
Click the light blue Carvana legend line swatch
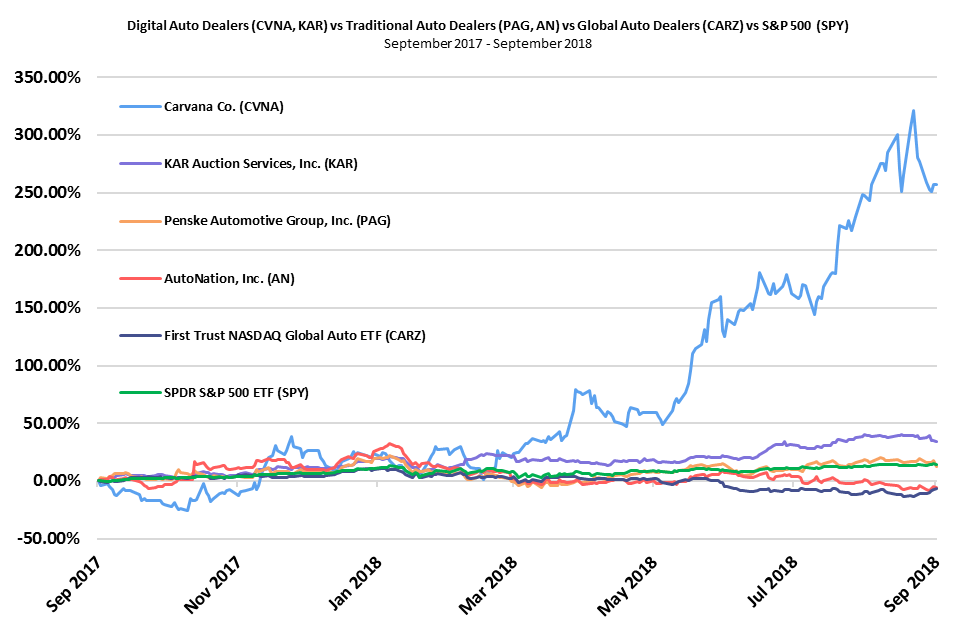click(140, 107)
